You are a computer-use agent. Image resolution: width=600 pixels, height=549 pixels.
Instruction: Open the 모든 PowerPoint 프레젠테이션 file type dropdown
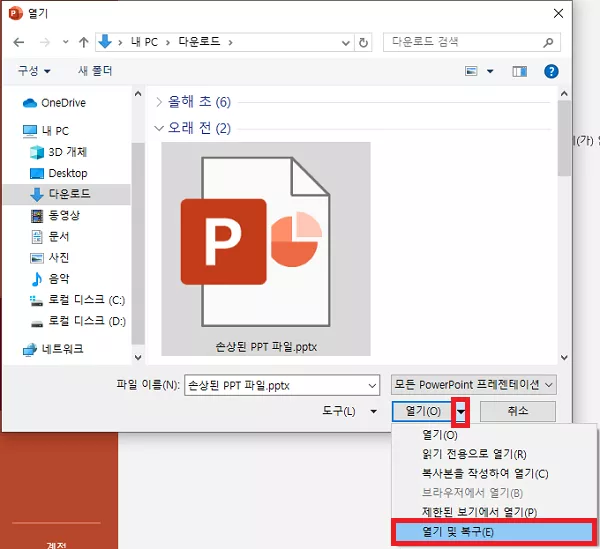click(x=474, y=384)
